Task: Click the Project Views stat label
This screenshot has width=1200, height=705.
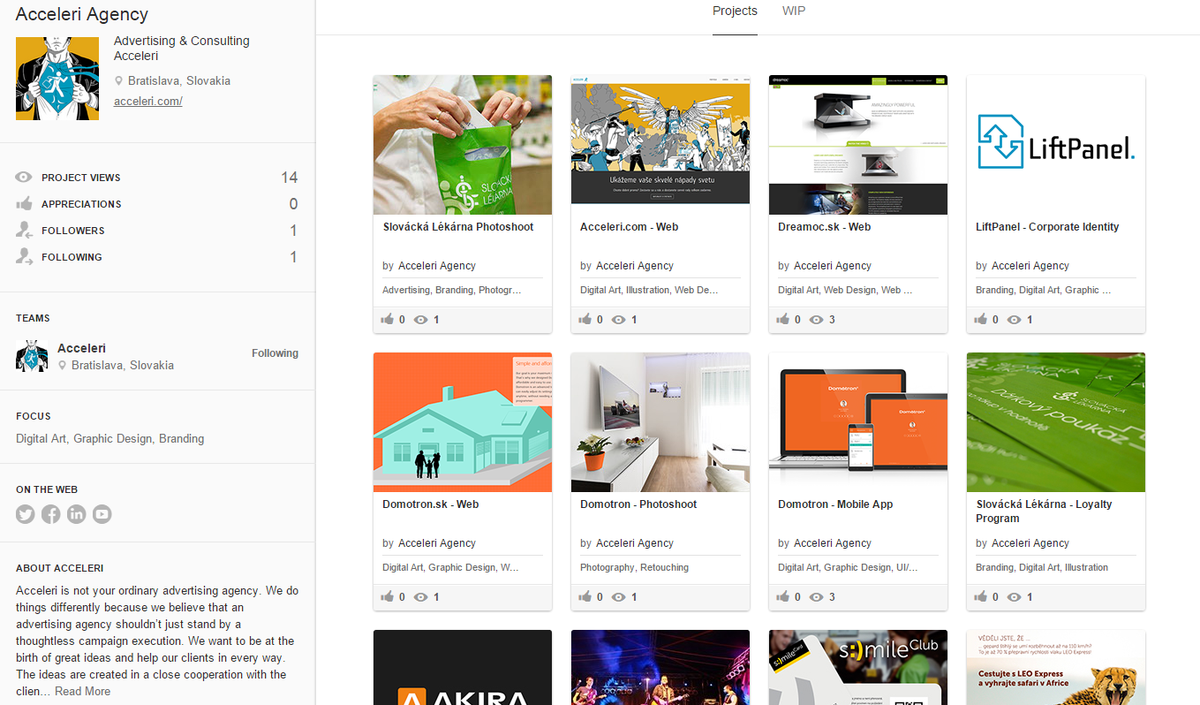Action: coord(81,178)
